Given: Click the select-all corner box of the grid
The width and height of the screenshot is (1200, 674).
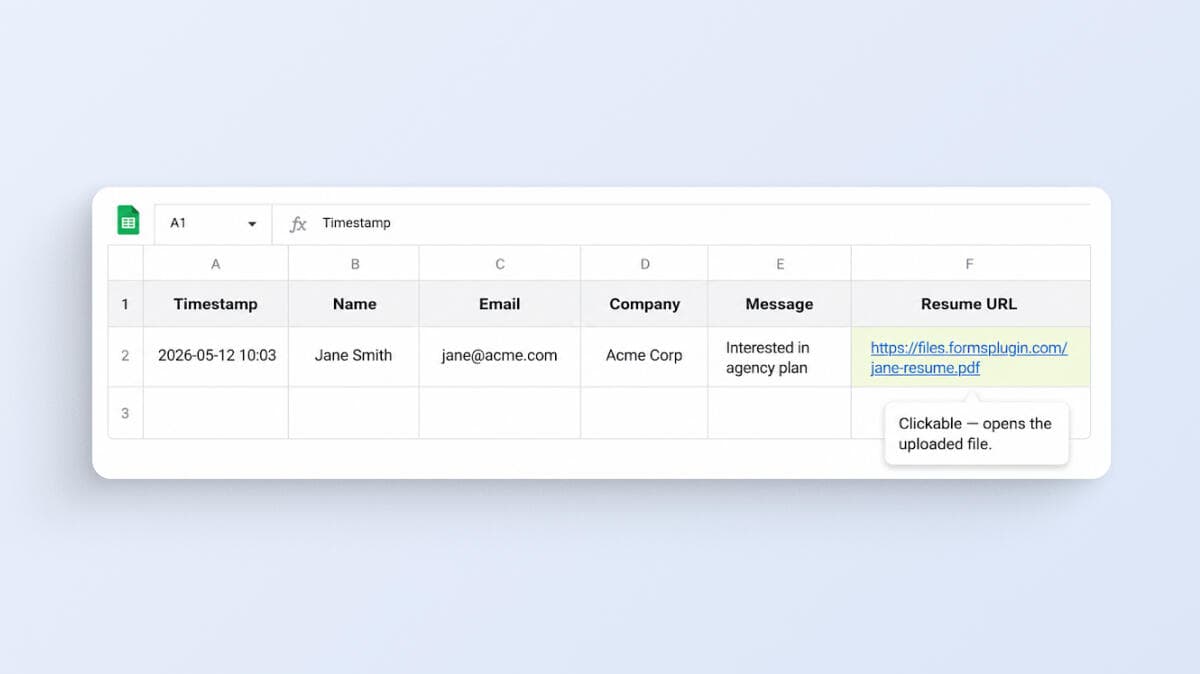Looking at the screenshot, I should point(125,264).
